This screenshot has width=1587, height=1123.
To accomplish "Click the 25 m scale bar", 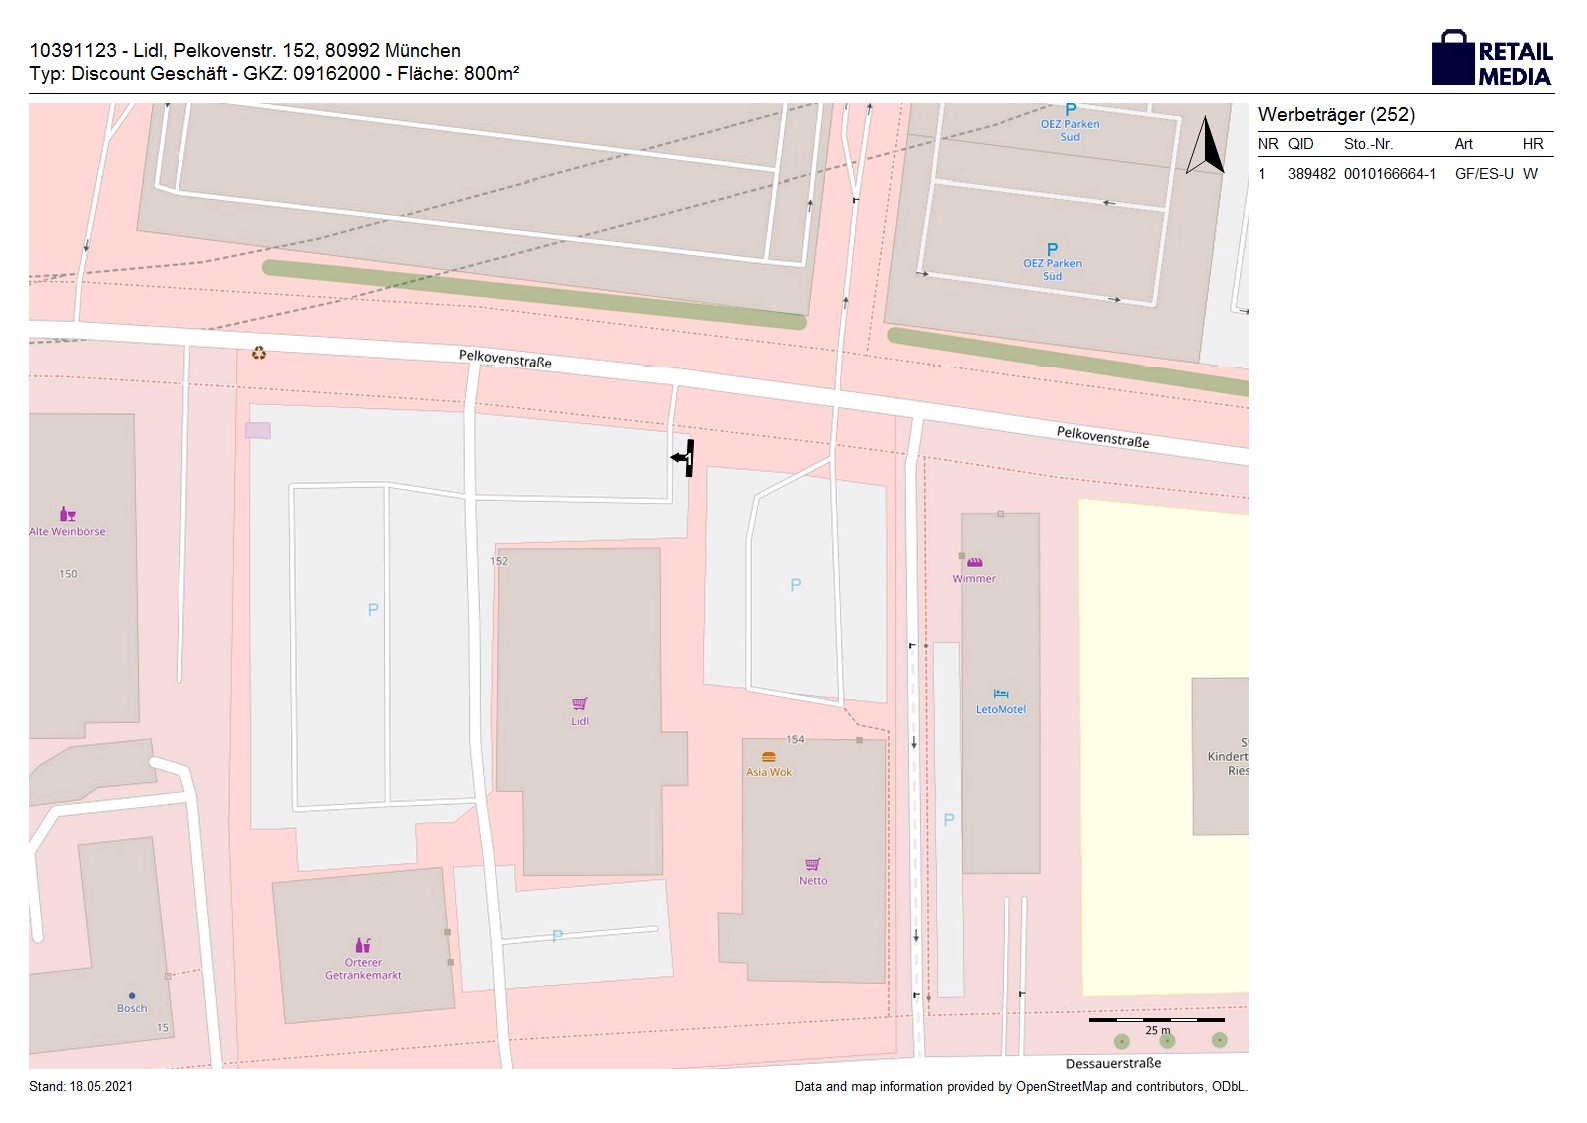I will (1156, 1021).
